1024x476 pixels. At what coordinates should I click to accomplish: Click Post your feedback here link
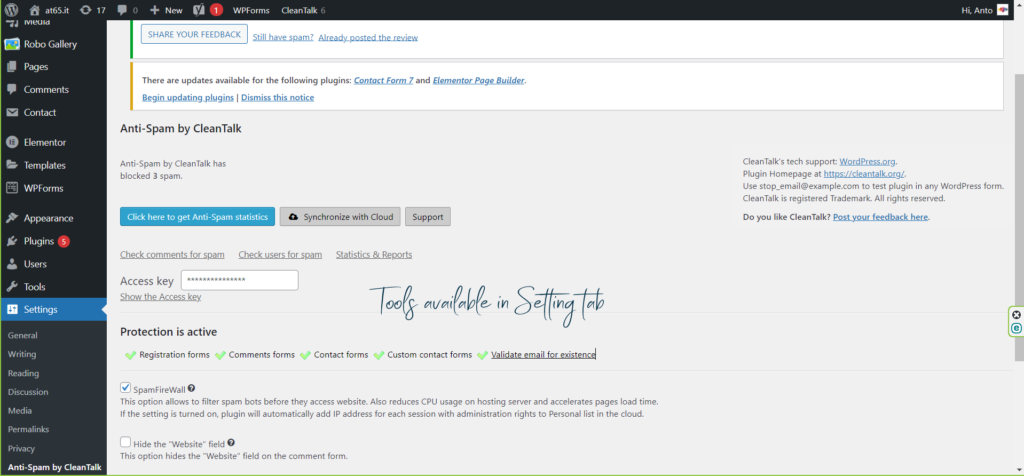point(880,217)
